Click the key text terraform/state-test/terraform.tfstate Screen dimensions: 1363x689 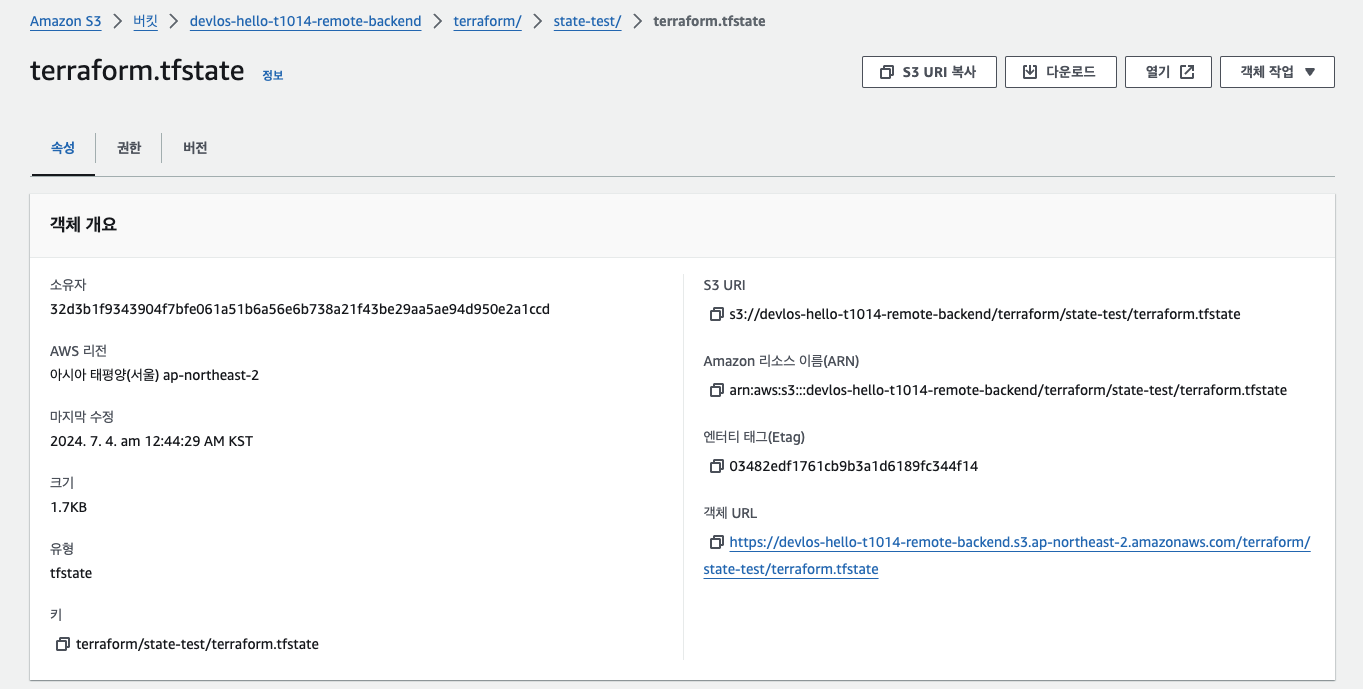(x=197, y=644)
